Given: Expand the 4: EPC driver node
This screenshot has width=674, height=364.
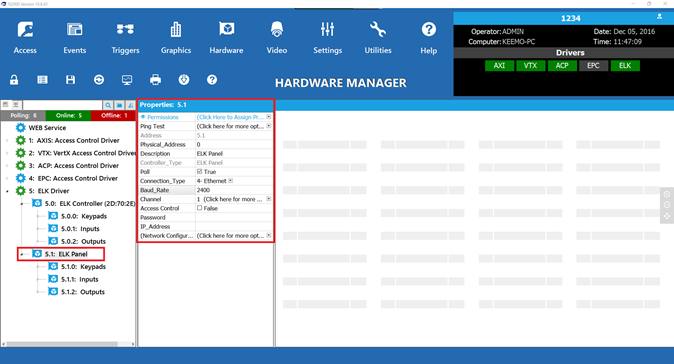Looking at the screenshot, I should [x=7, y=178].
